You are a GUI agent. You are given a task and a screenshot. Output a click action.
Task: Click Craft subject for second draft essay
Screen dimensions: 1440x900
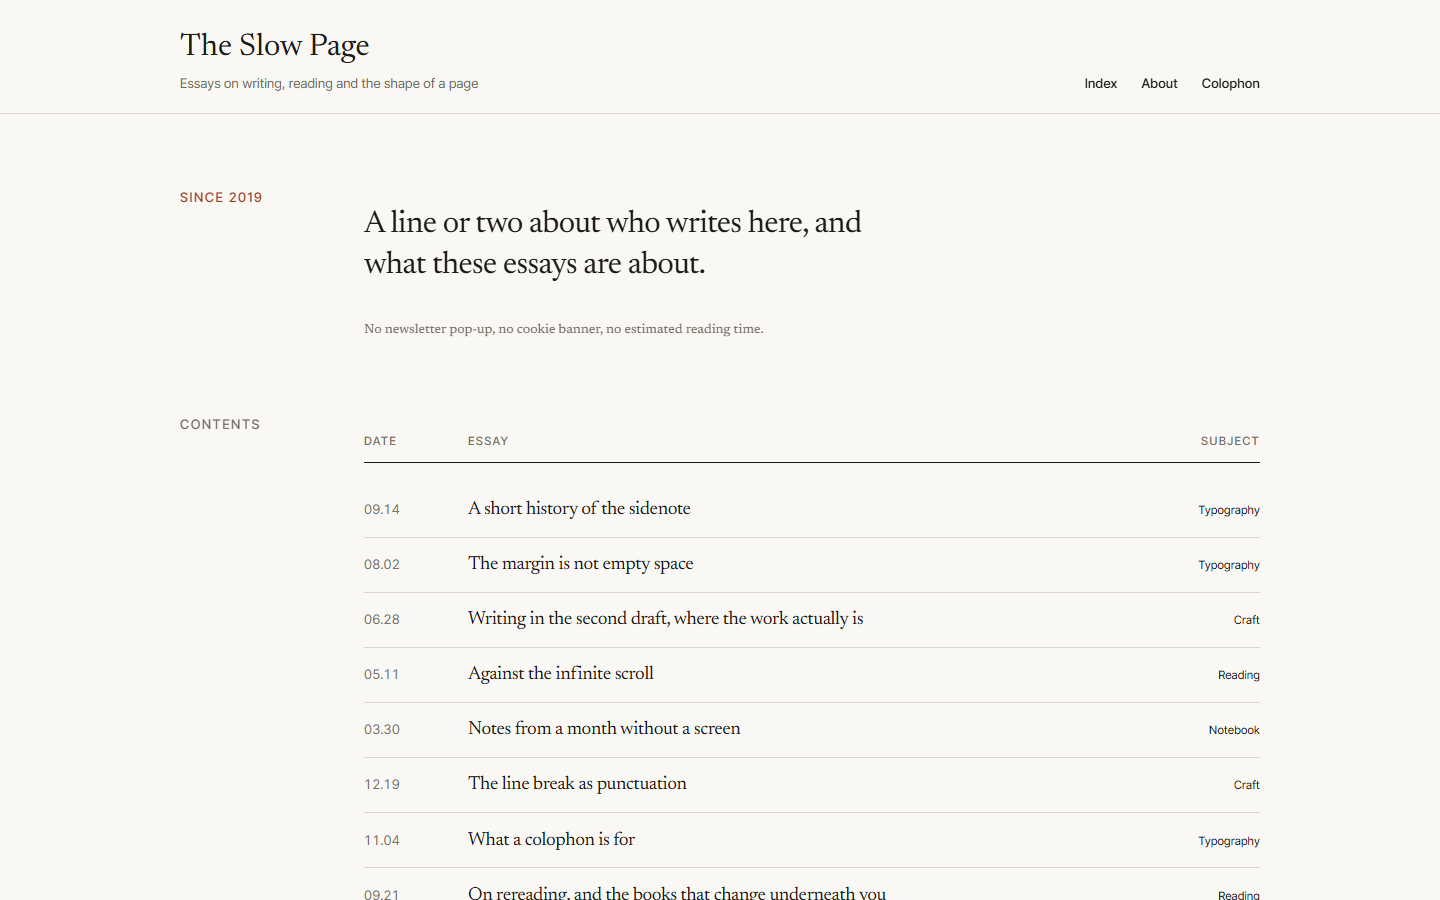point(1246,620)
